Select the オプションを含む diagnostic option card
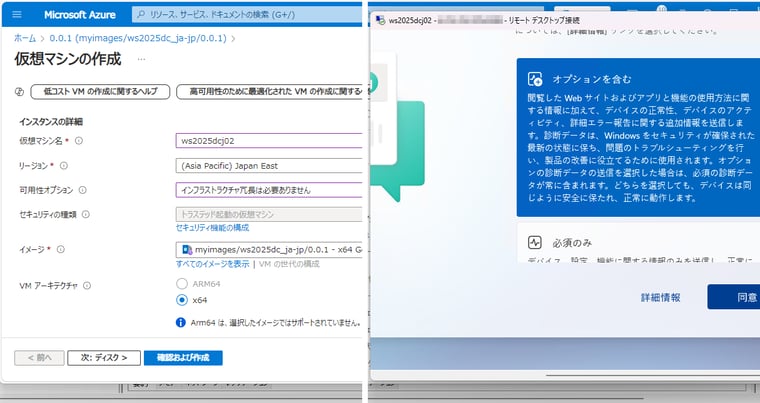 (x=638, y=137)
